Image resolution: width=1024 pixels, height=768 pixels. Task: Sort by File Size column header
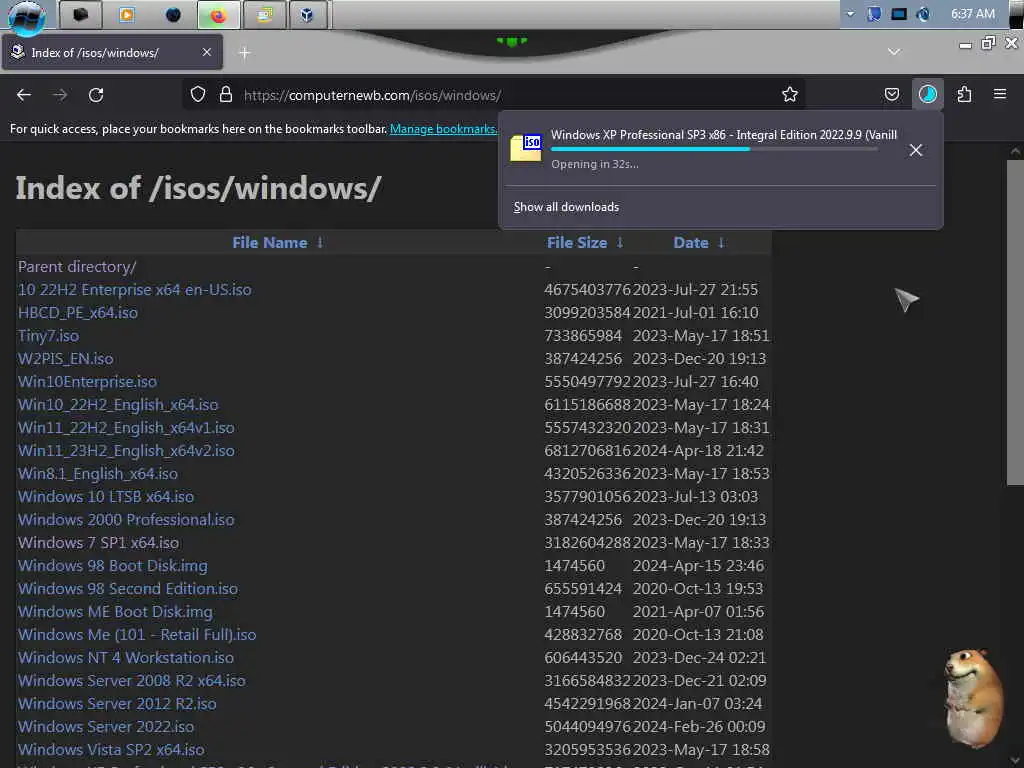pyautogui.click(x=577, y=242)
